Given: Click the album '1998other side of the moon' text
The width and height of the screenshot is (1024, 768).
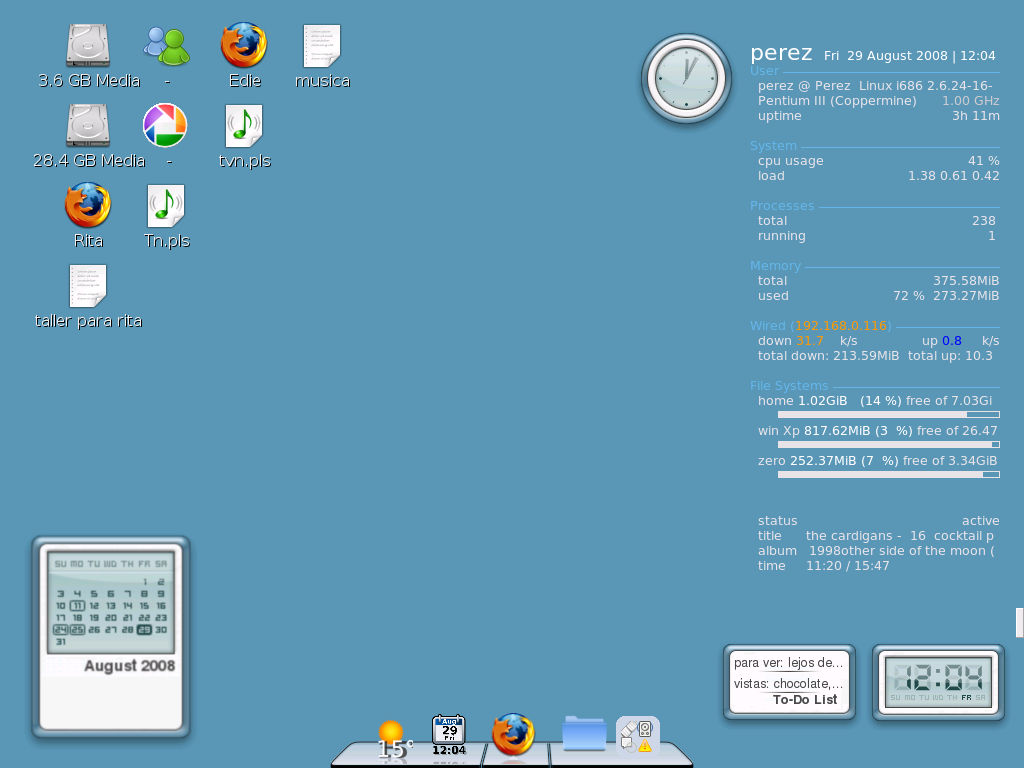Looking at the screenshot, I should [901, 551].
